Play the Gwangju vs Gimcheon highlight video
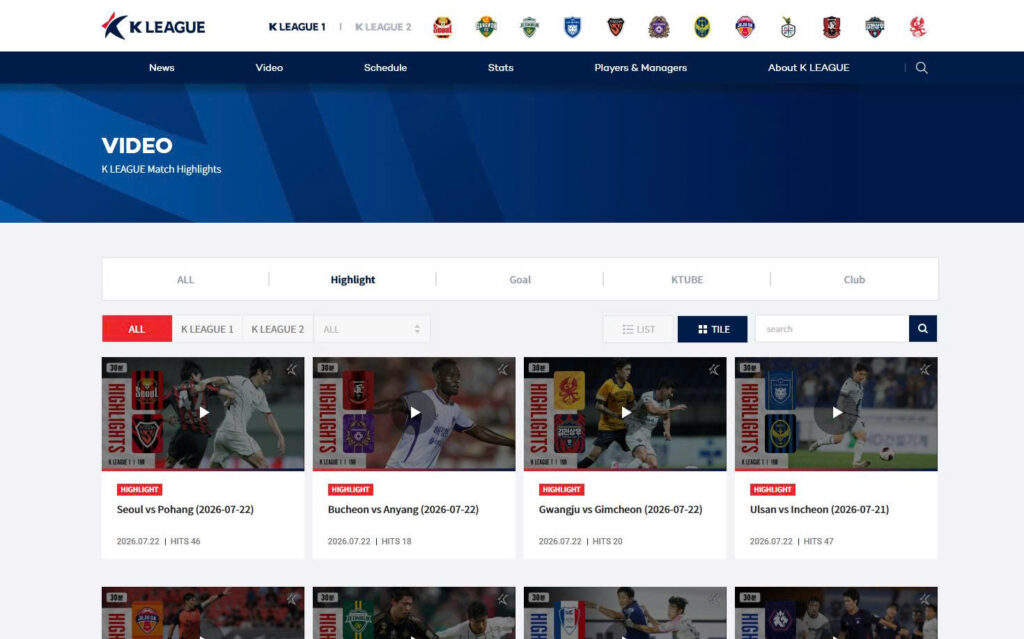The height and width of the screenshot is (639, 1024). pyautogui.click(x=626, y=412)
